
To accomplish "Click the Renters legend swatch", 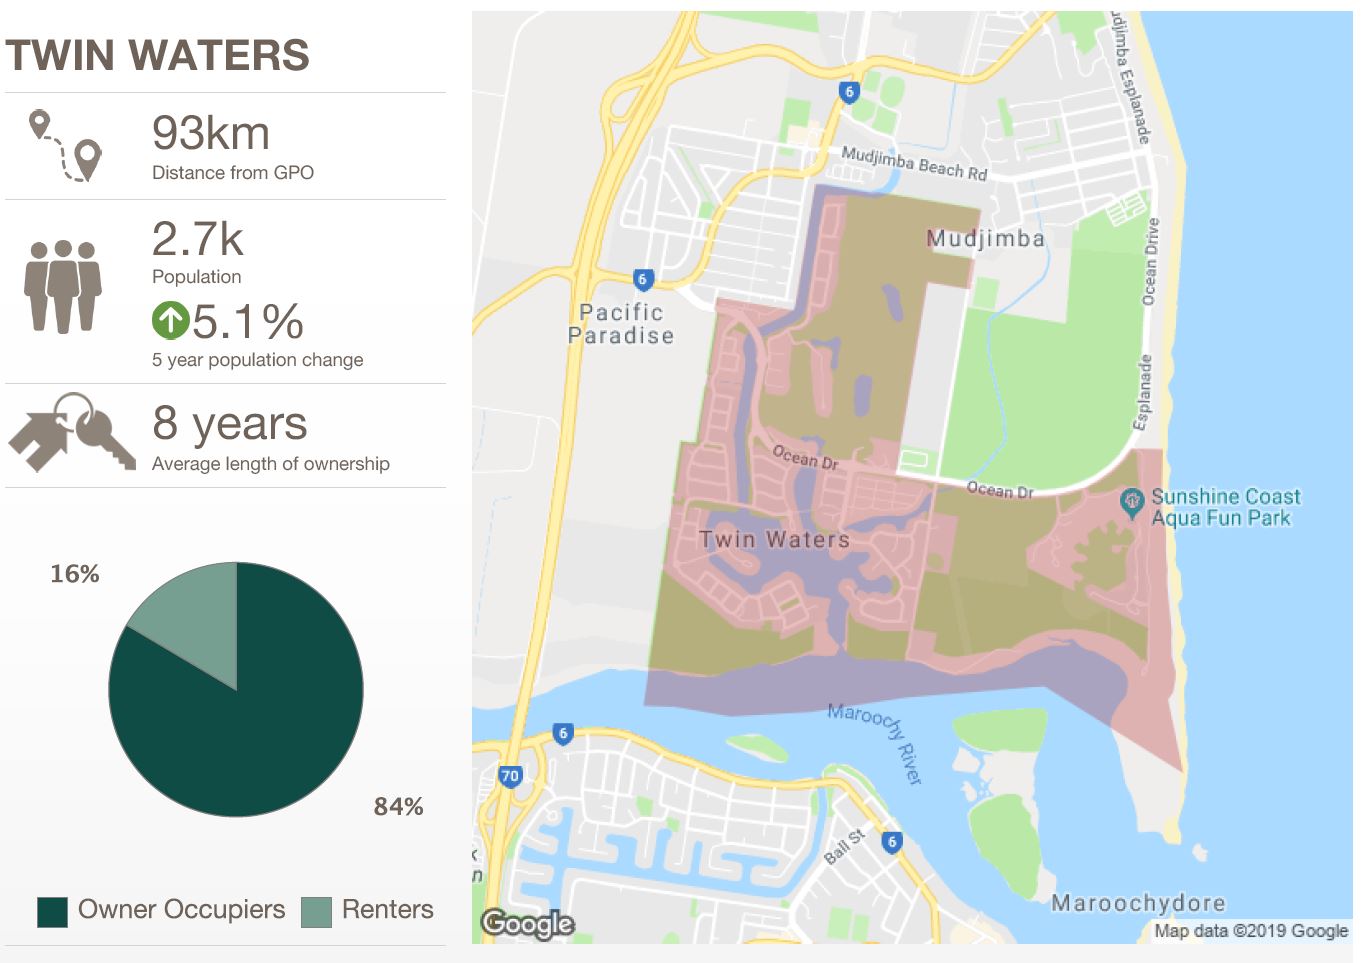I will coord(316,912).
